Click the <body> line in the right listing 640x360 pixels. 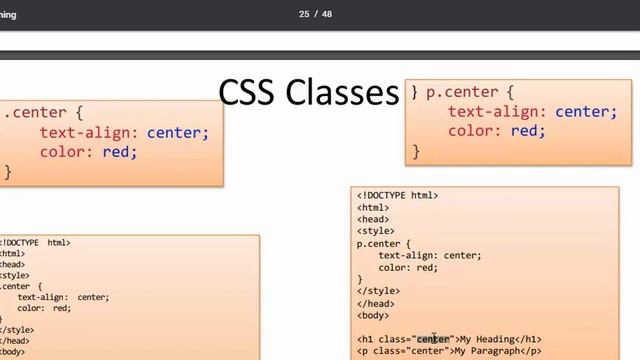(373, 316)
